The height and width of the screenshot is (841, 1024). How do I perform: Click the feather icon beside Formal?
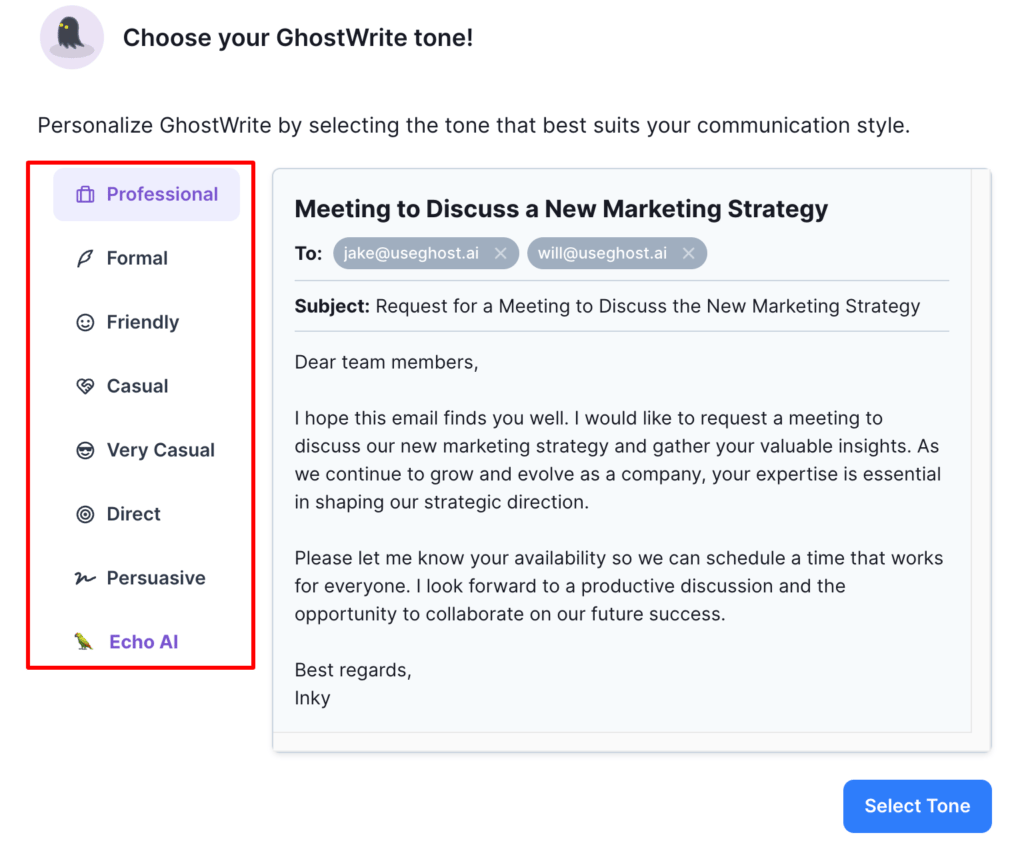tap(85, 258)
